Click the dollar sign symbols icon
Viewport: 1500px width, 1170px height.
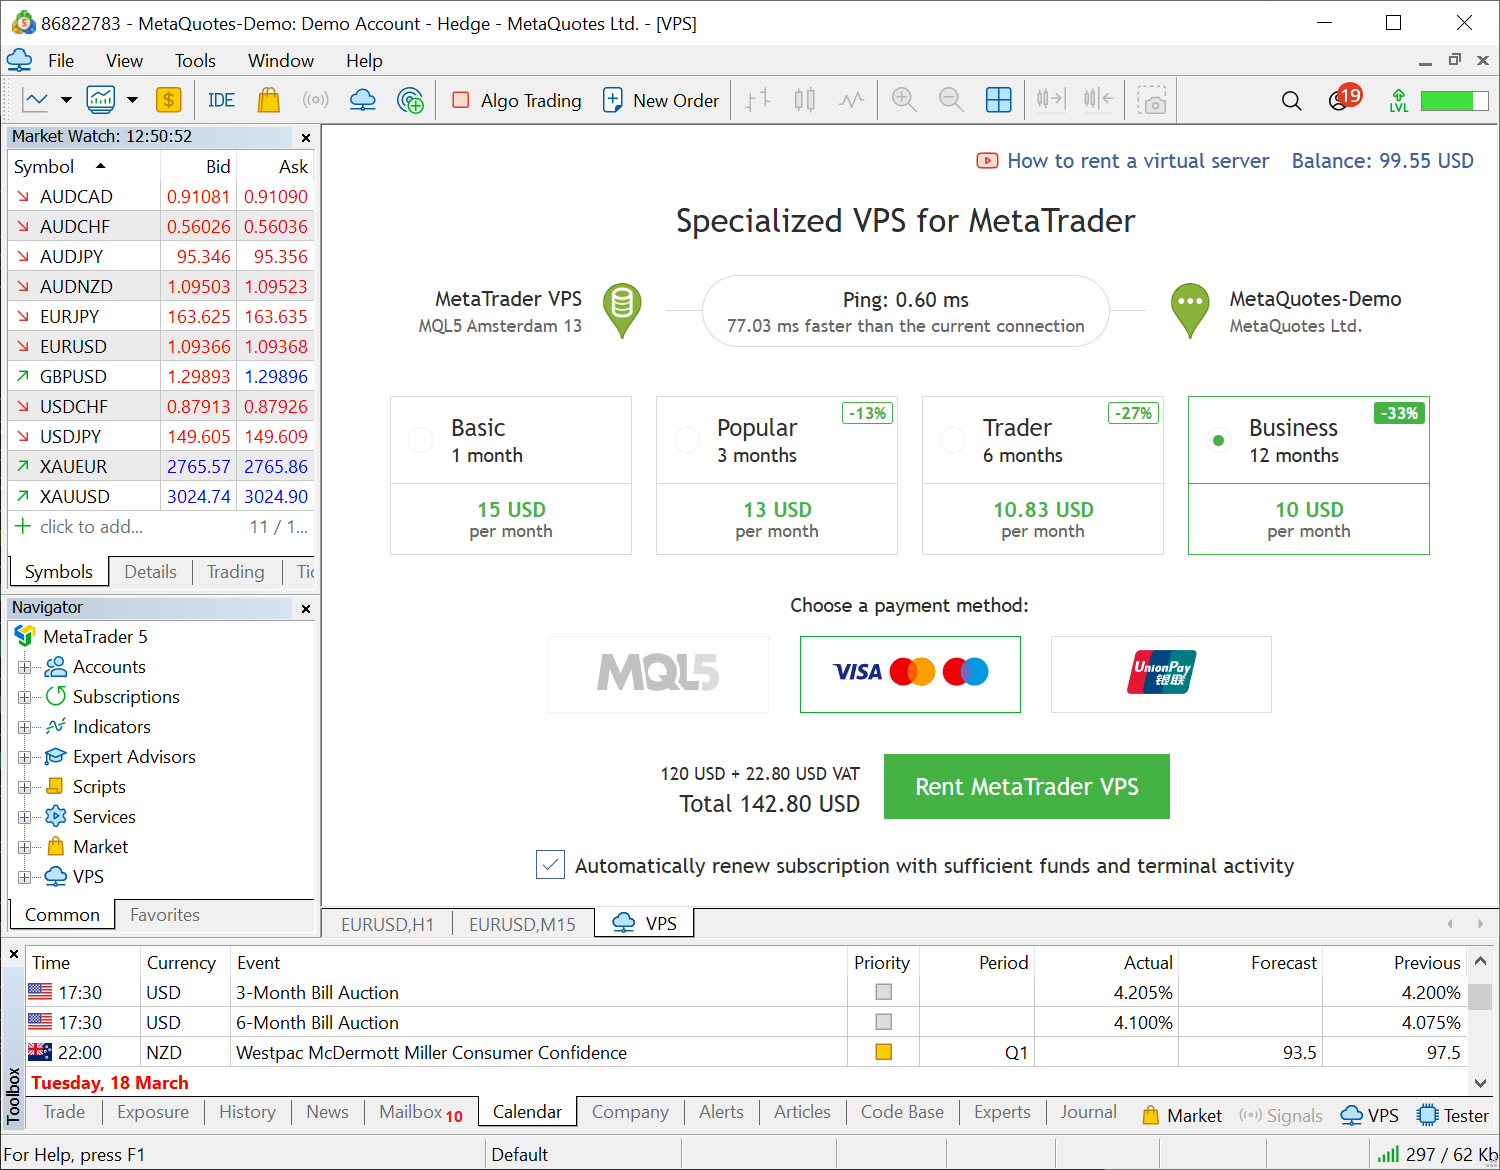(168, 100)
